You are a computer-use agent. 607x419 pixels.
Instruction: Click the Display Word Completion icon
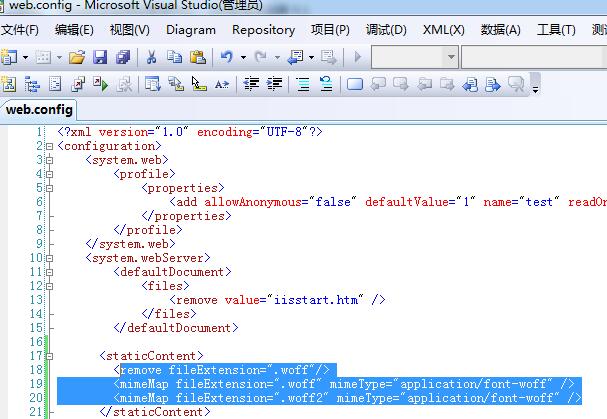(x=222, y=84)
